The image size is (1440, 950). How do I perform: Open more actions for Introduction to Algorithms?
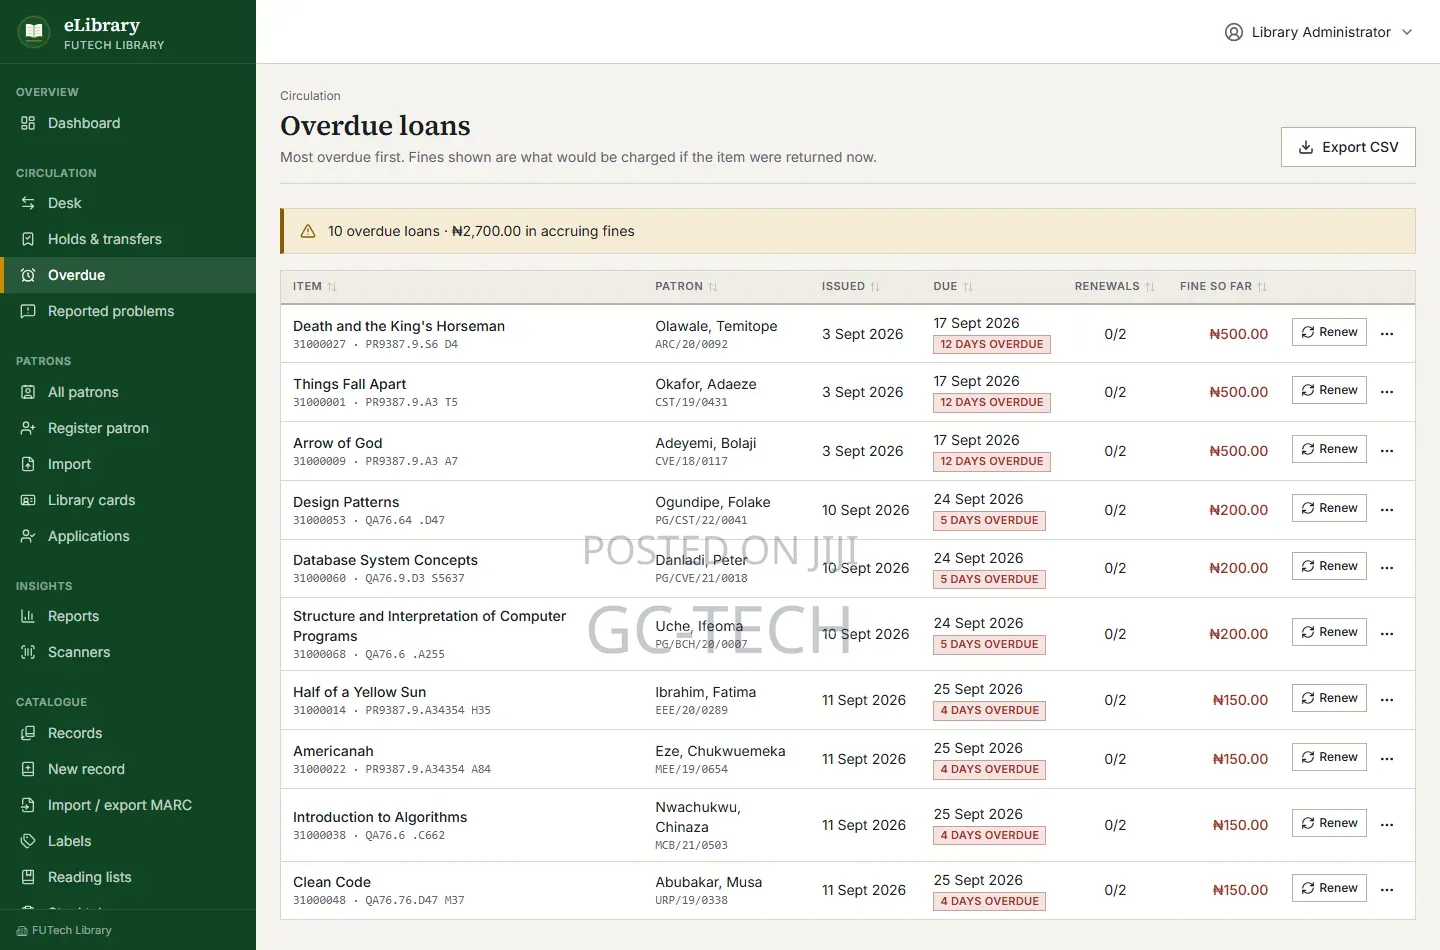click(x=1387, y=825)
